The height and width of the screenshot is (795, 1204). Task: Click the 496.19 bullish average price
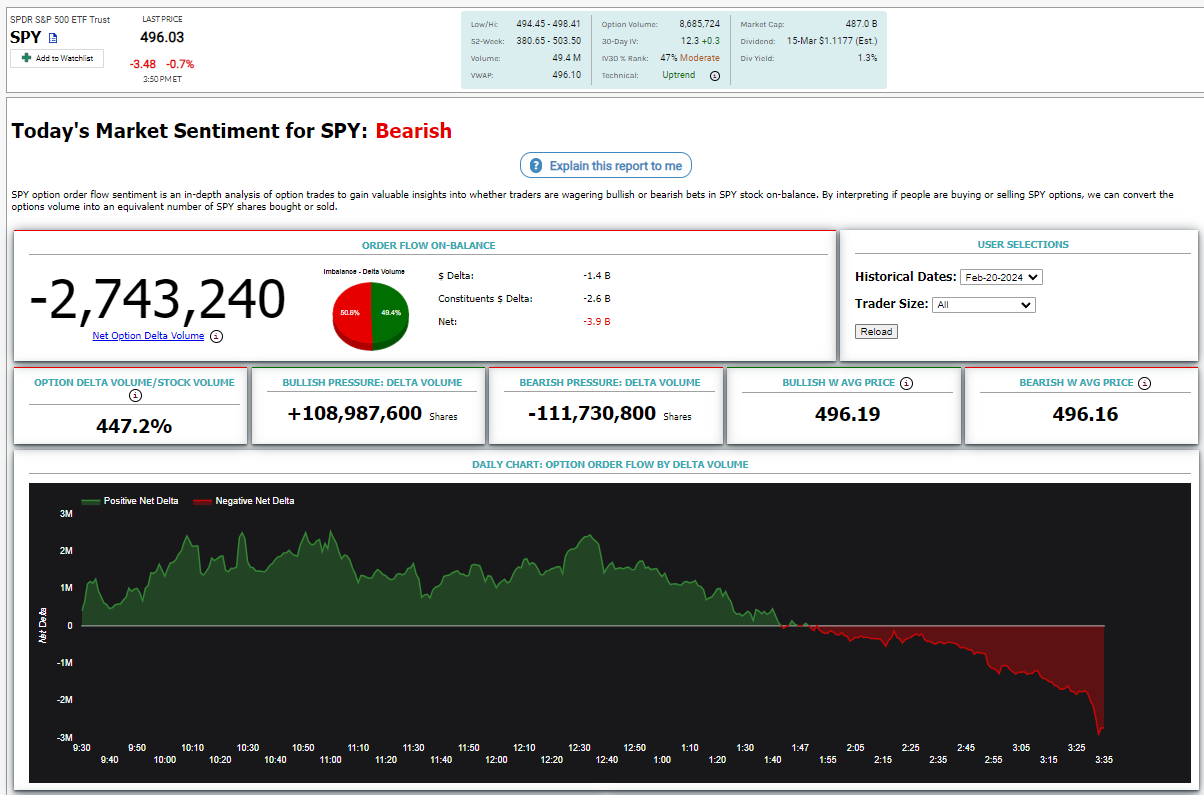click(848, 414)
